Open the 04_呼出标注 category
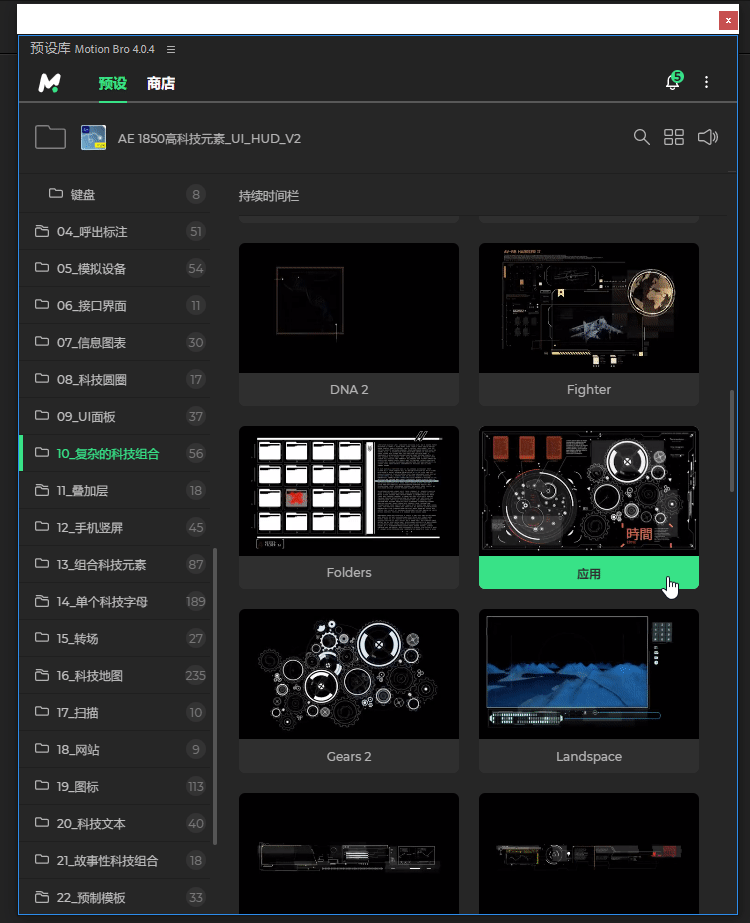This screenshot has width=750, height=923. pos(115,231)
